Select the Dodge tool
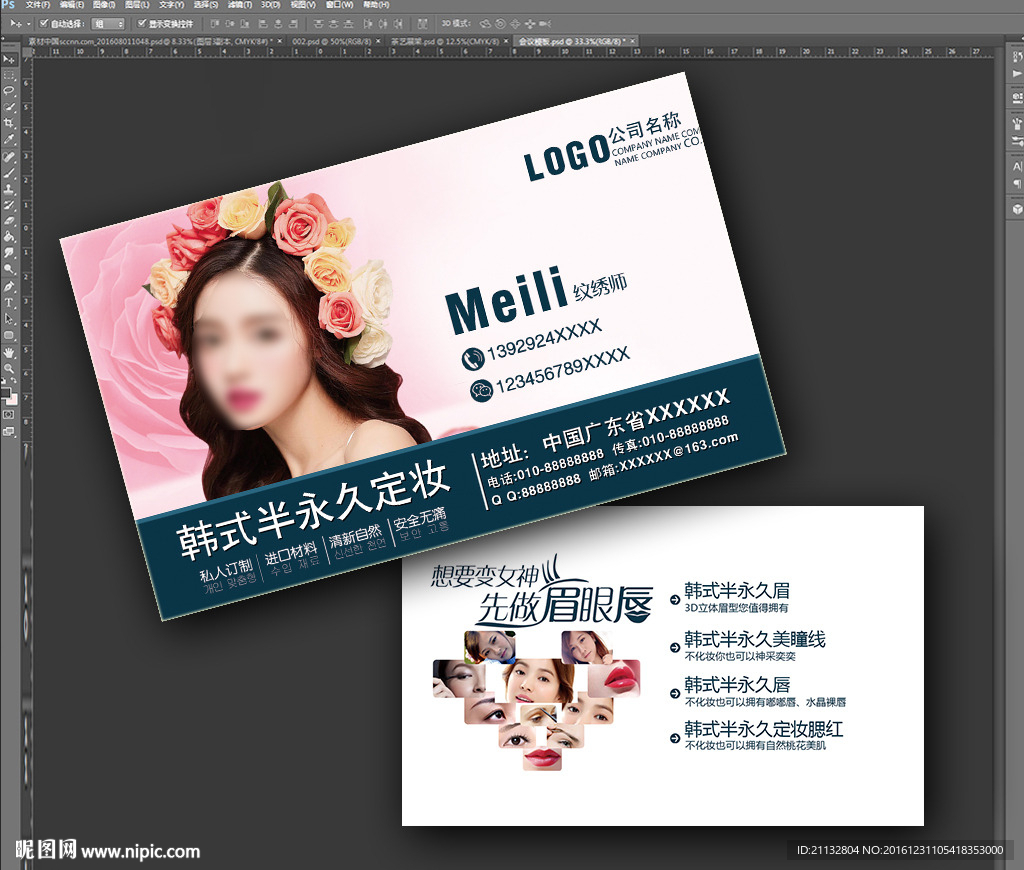This screenshot has height=870, width=1024. 8,269
